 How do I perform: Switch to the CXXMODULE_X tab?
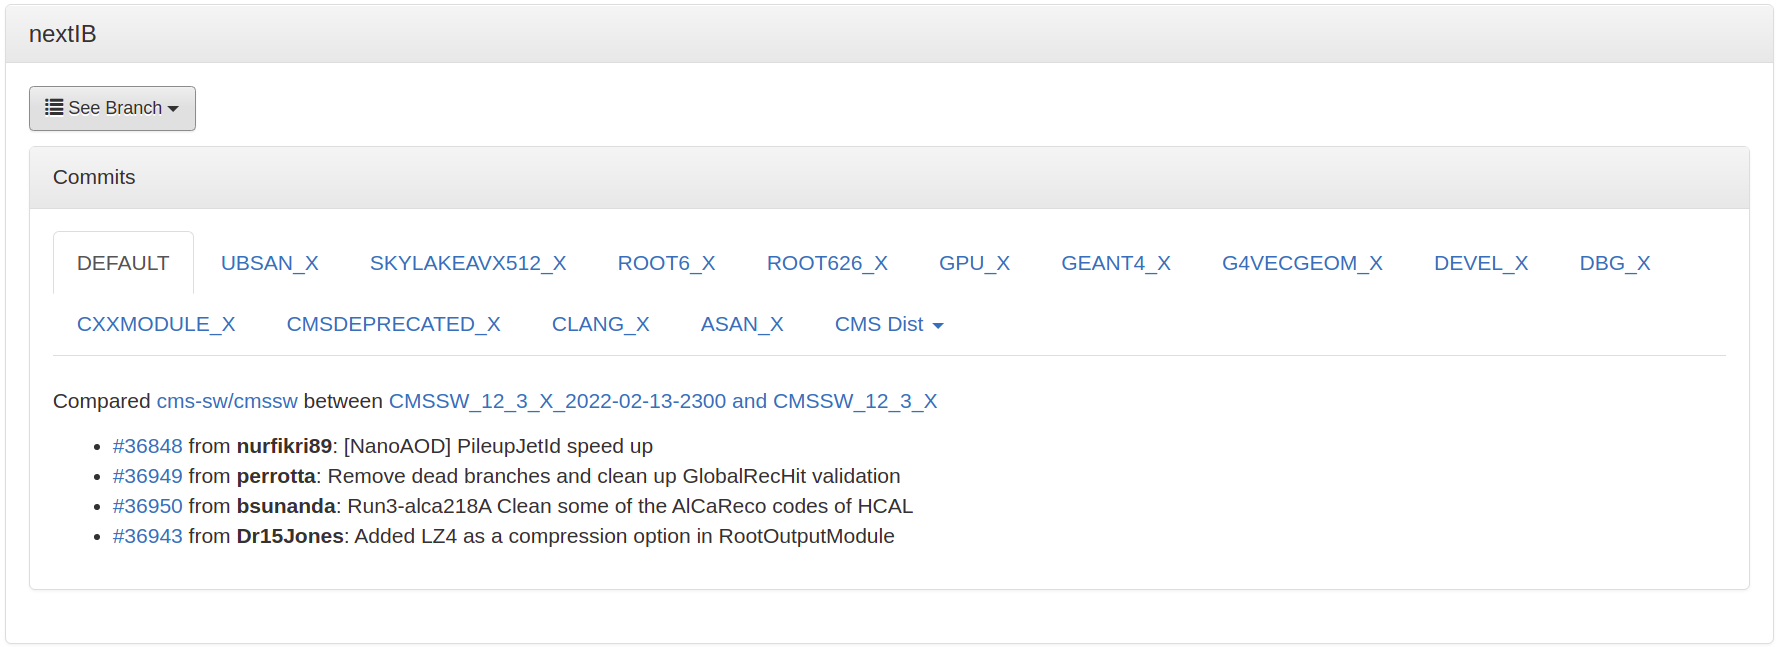[x=156, y=325]
